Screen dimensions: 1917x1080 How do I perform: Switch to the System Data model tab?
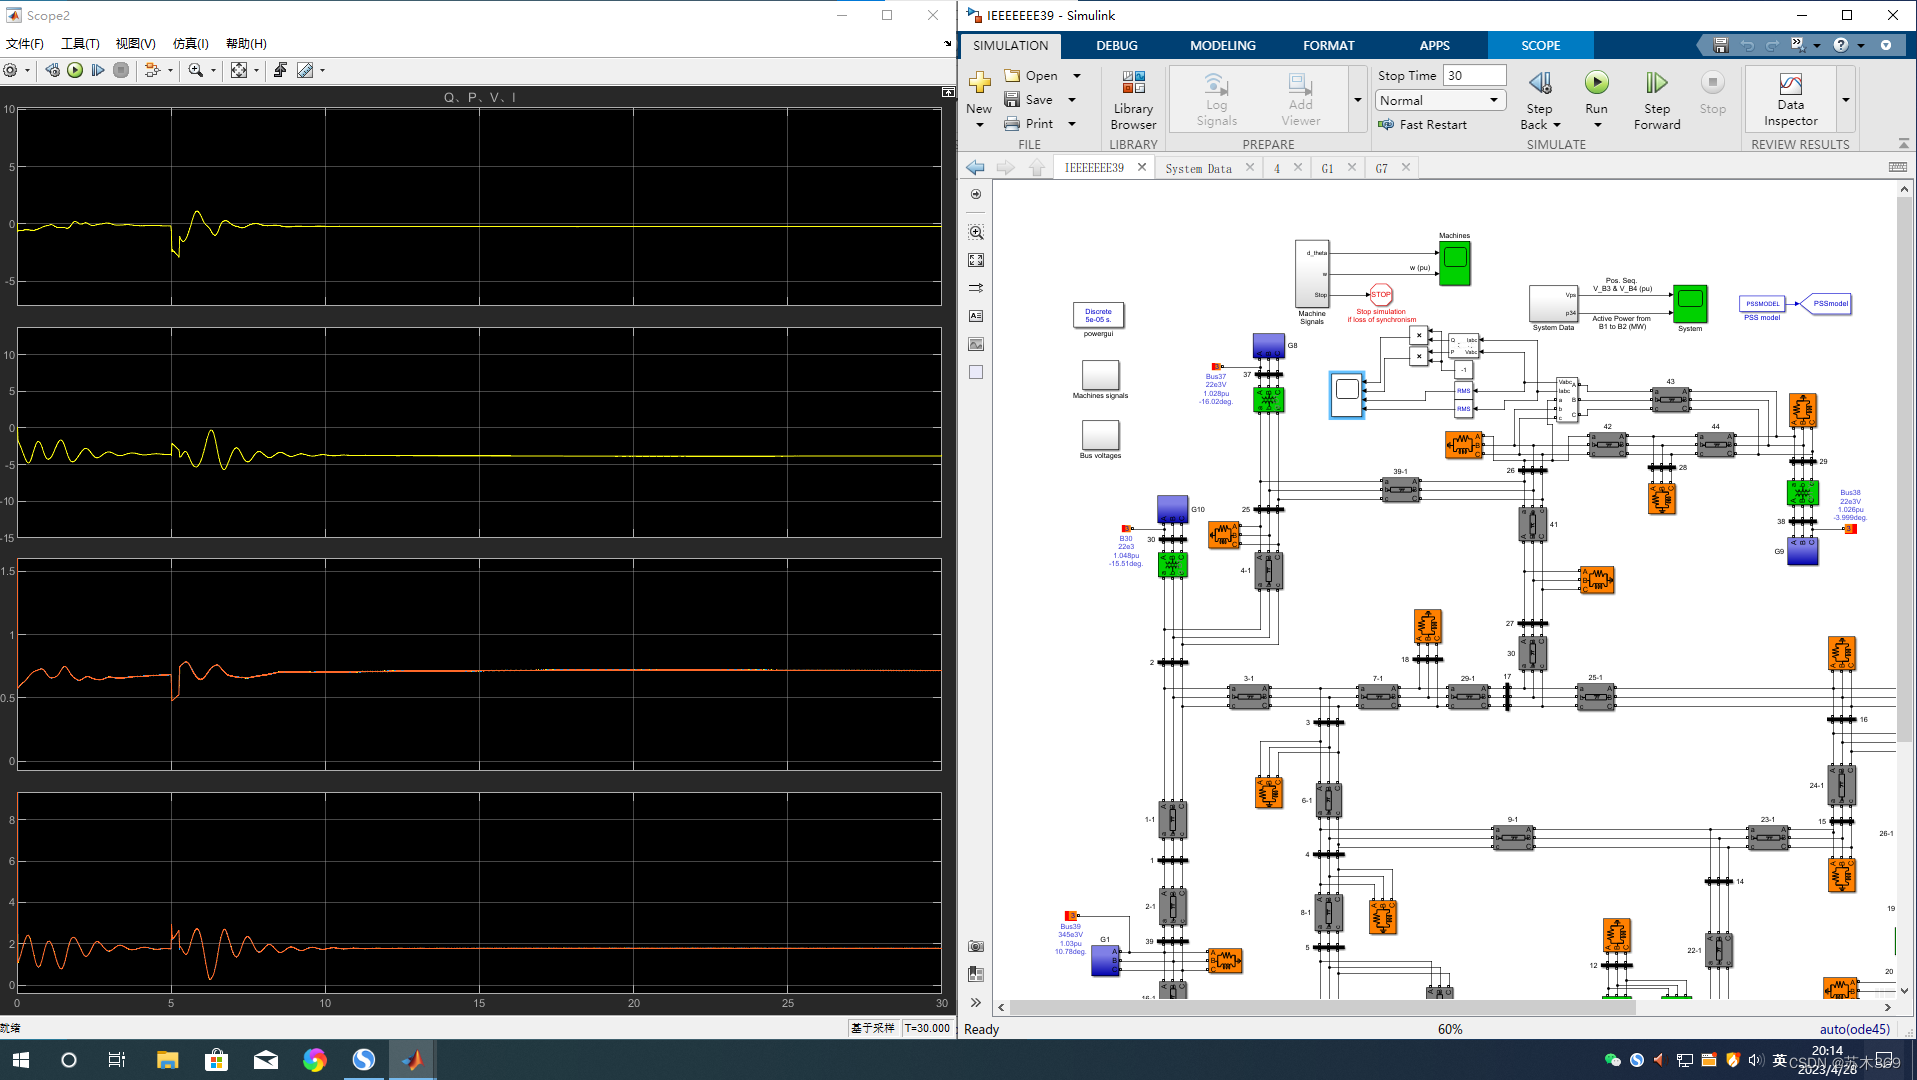click(x=1198, y=168)
